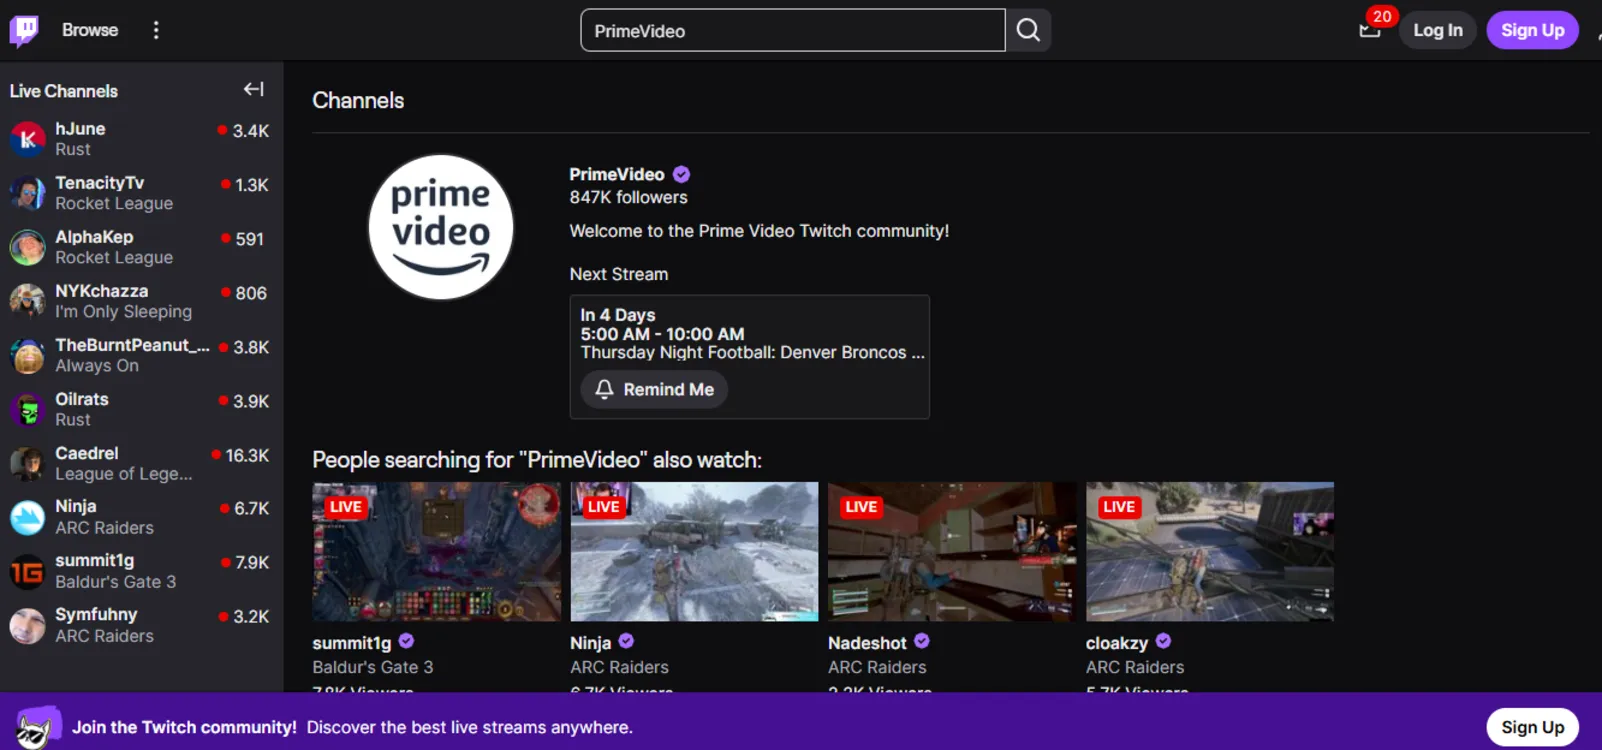Open Ninja's avatar in Live Channels list

point(28,517)
